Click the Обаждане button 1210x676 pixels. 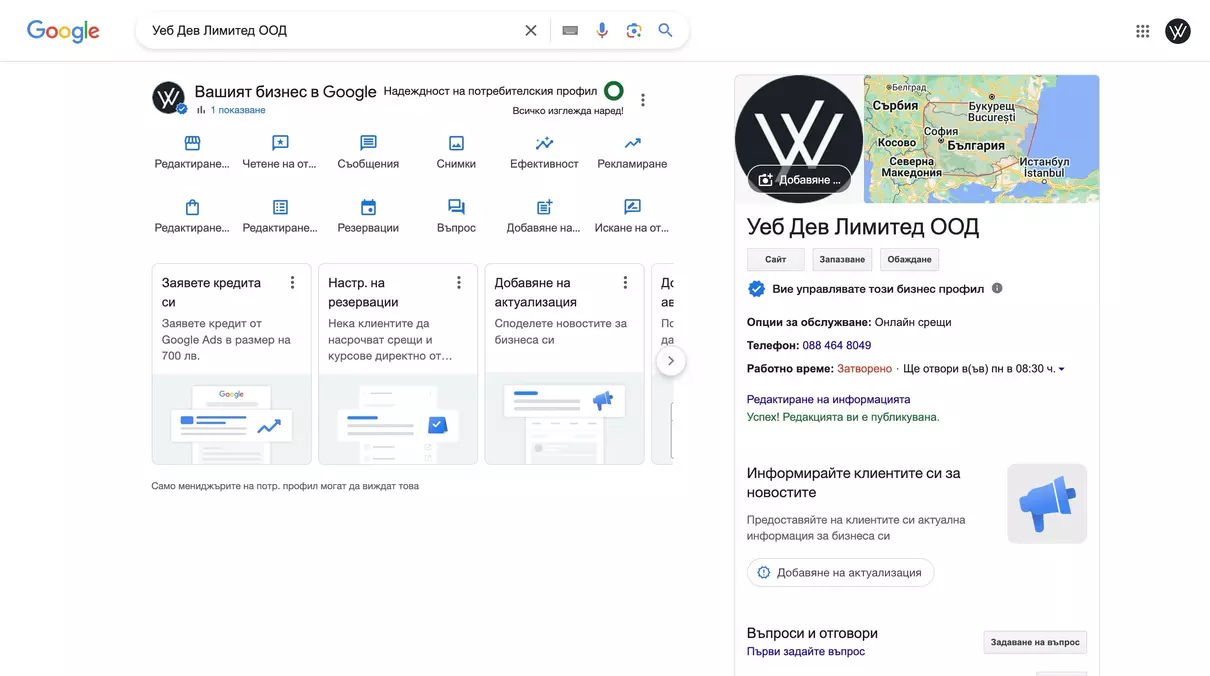910,259
